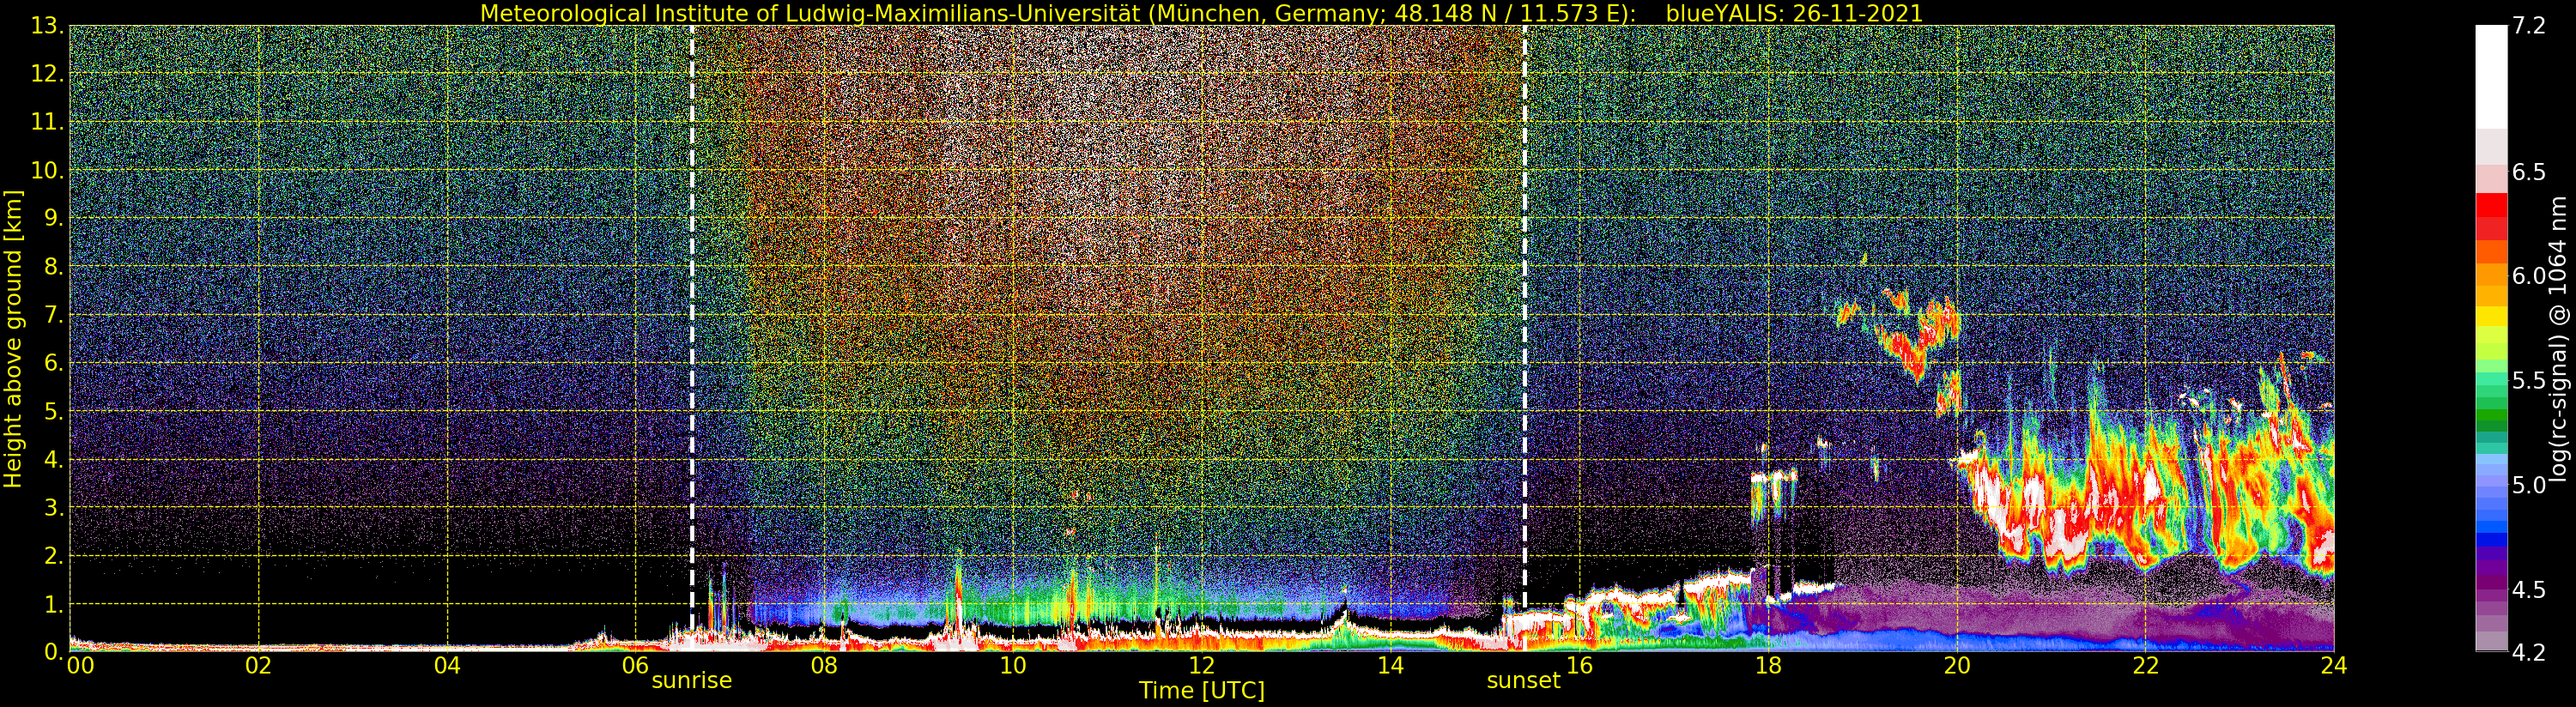The height and width of the screenshot is (707, 2576).
Task: Click the 13 tick label on the height axis
Action: tap(47, 26)
